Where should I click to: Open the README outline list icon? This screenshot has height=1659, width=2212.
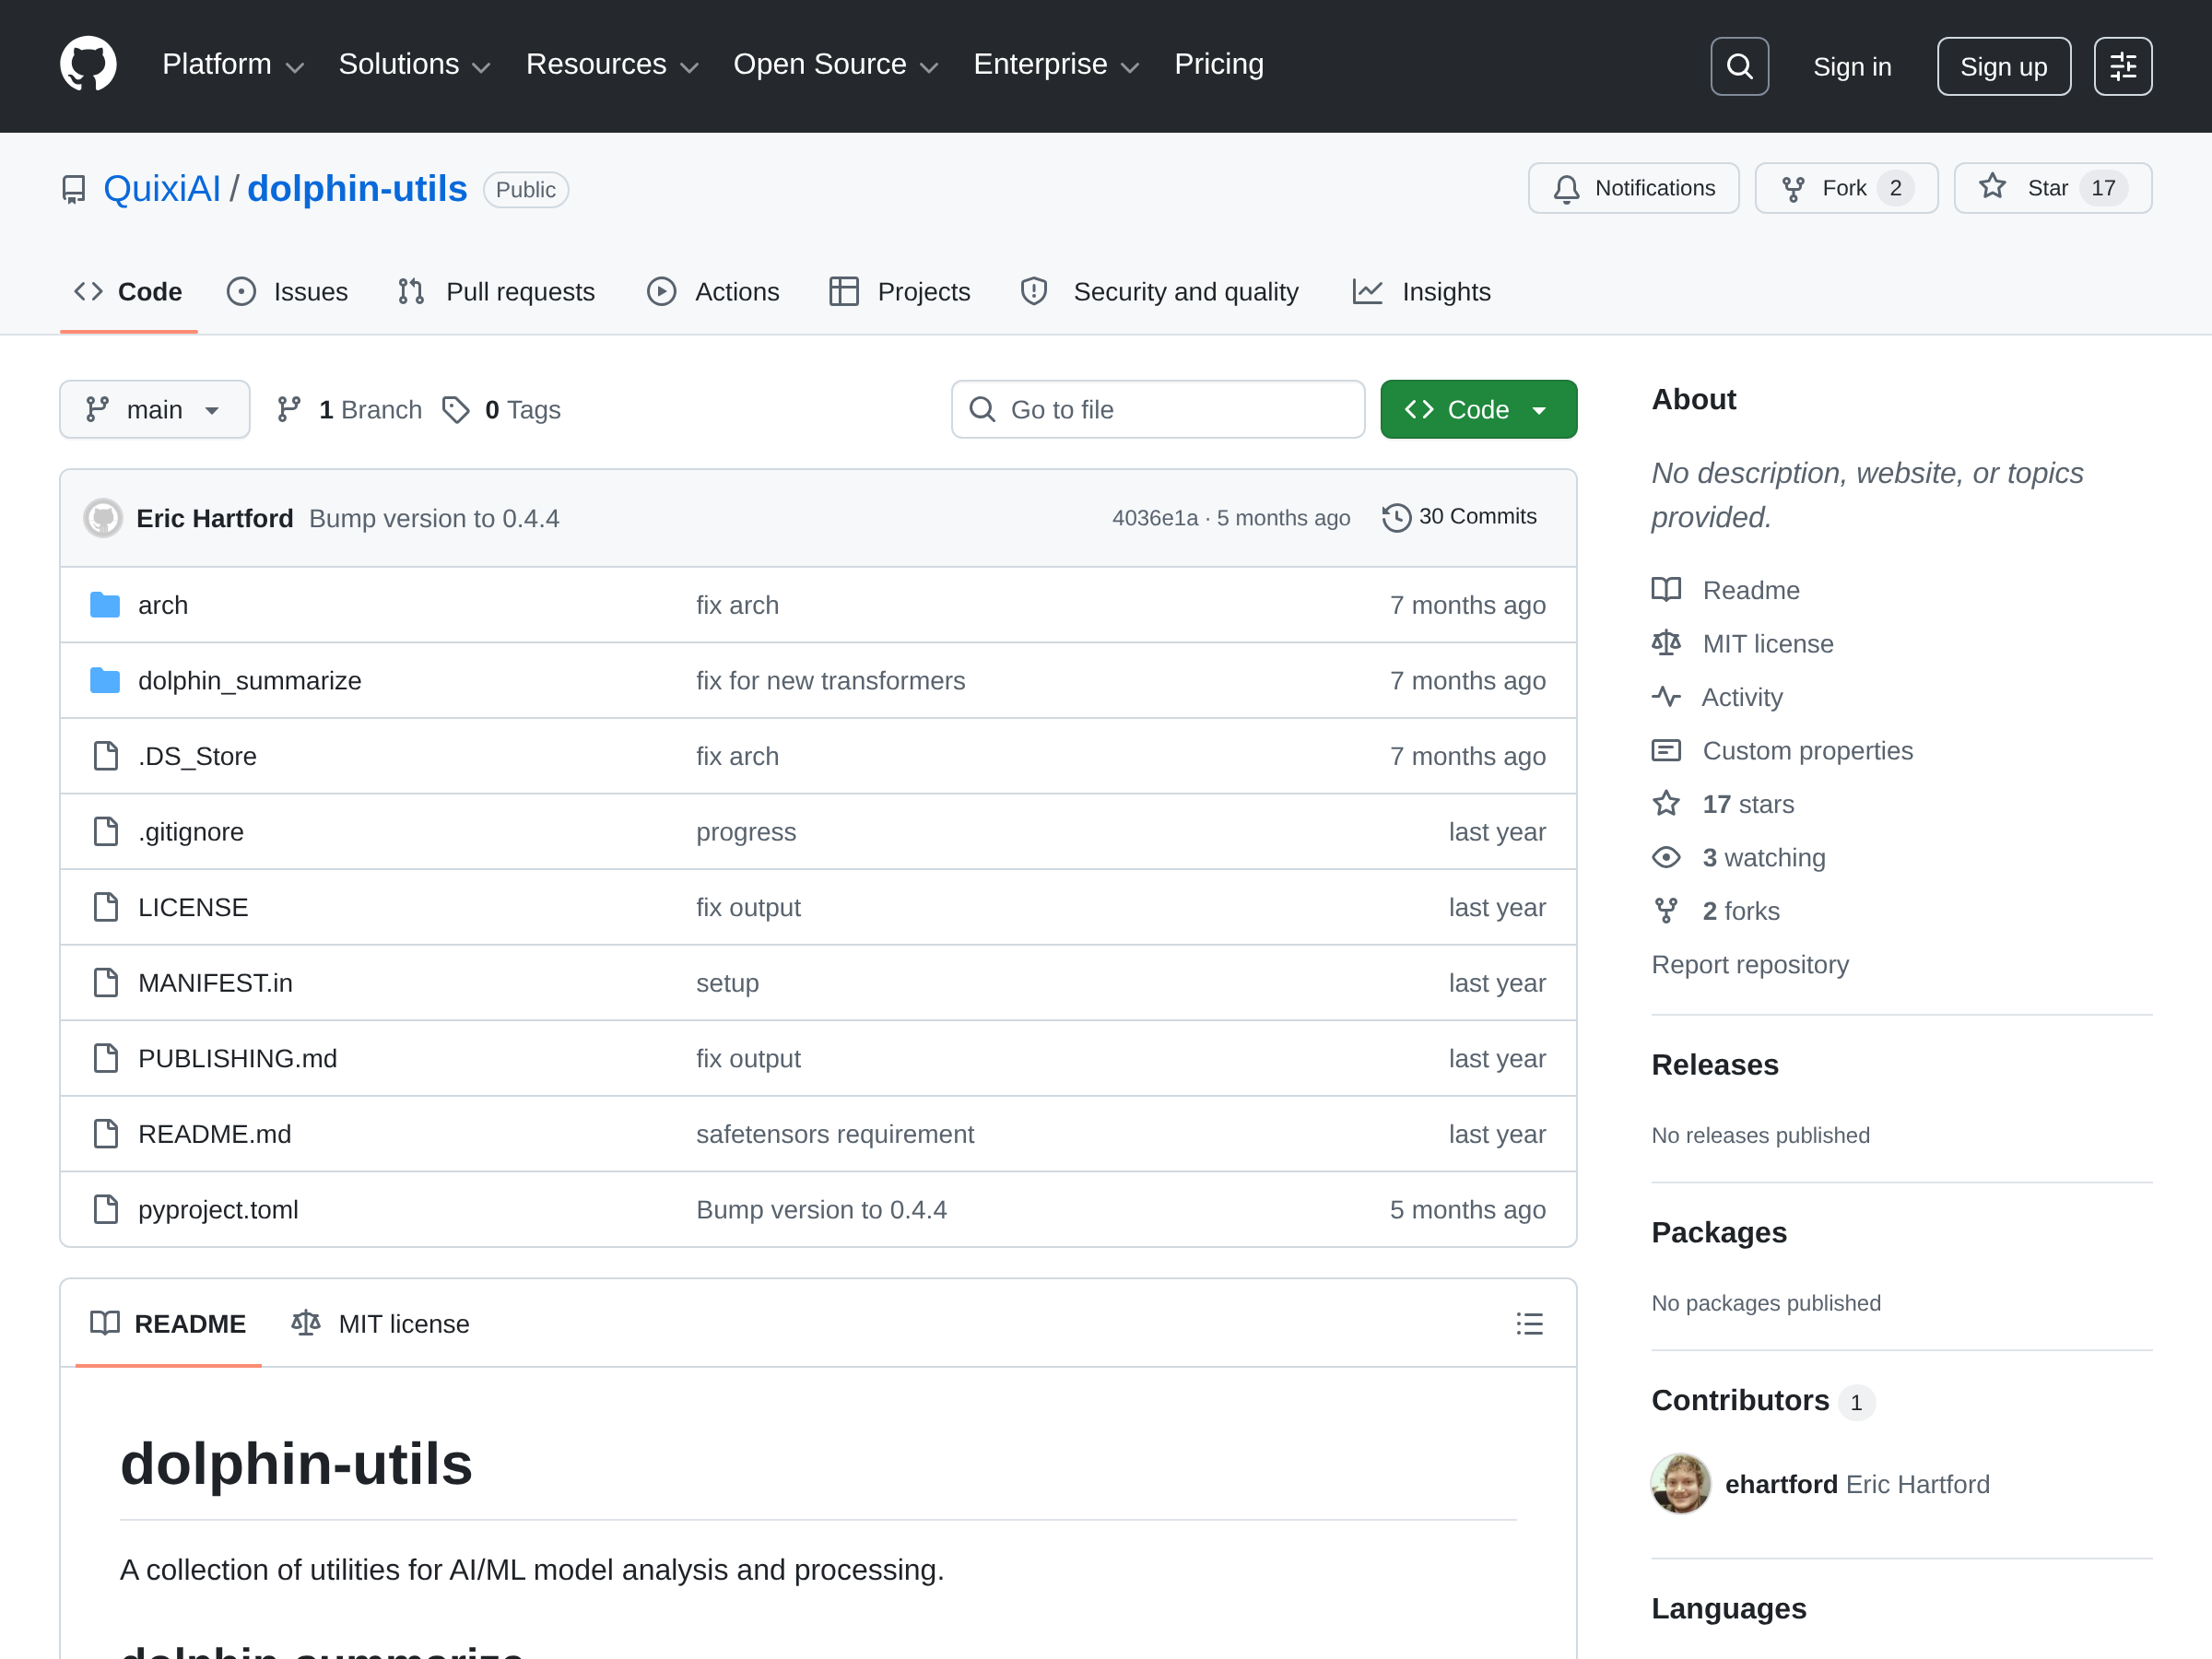coord(1529,1324)
